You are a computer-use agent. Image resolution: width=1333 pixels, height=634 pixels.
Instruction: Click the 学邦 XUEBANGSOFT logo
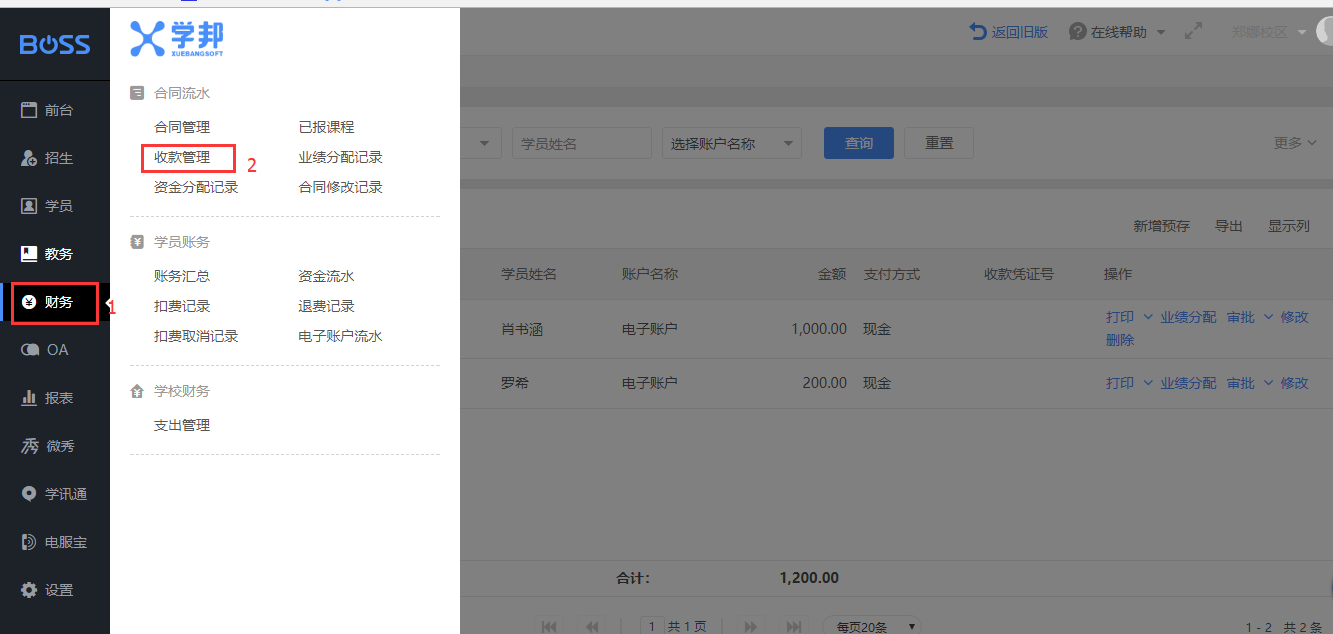(x=177, y=39)
